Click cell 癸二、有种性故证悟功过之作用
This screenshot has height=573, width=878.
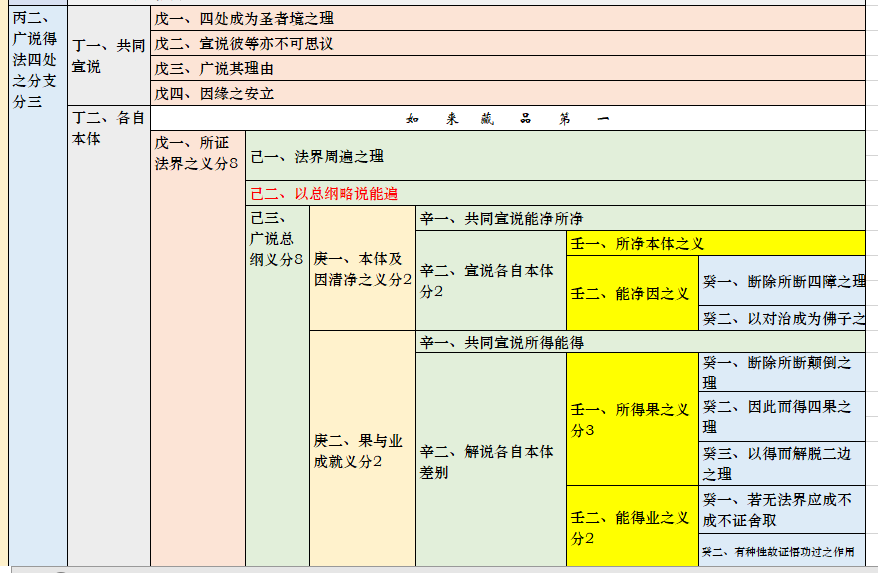tap(782, 550)
